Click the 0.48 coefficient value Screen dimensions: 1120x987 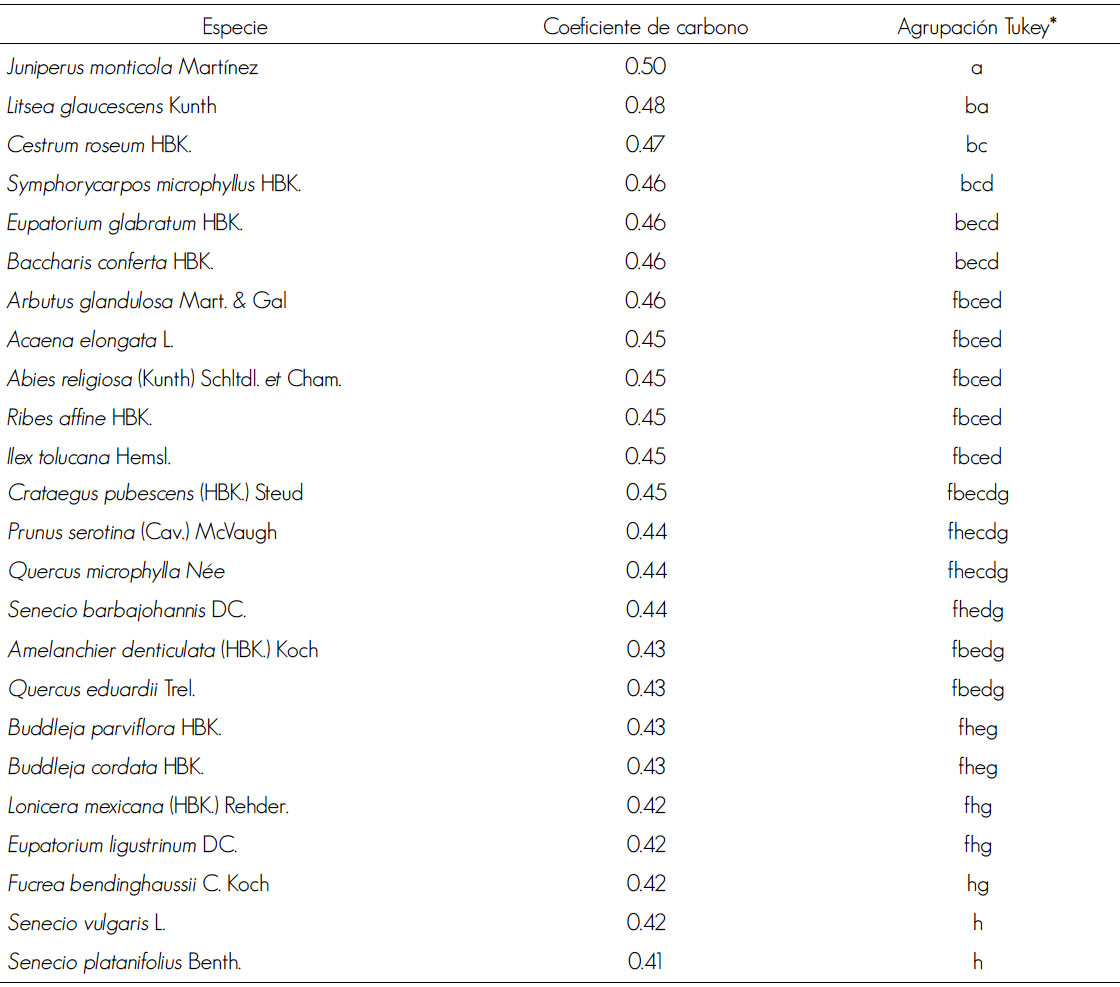click(x=645, y=106)
